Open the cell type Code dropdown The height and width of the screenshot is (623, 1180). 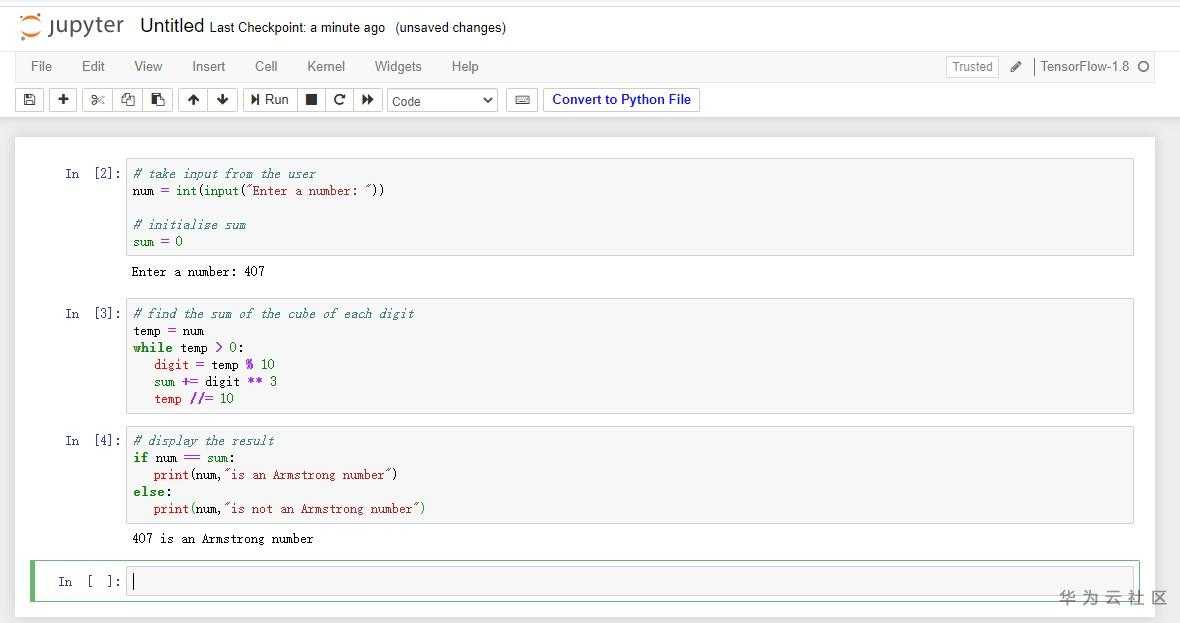442,101
